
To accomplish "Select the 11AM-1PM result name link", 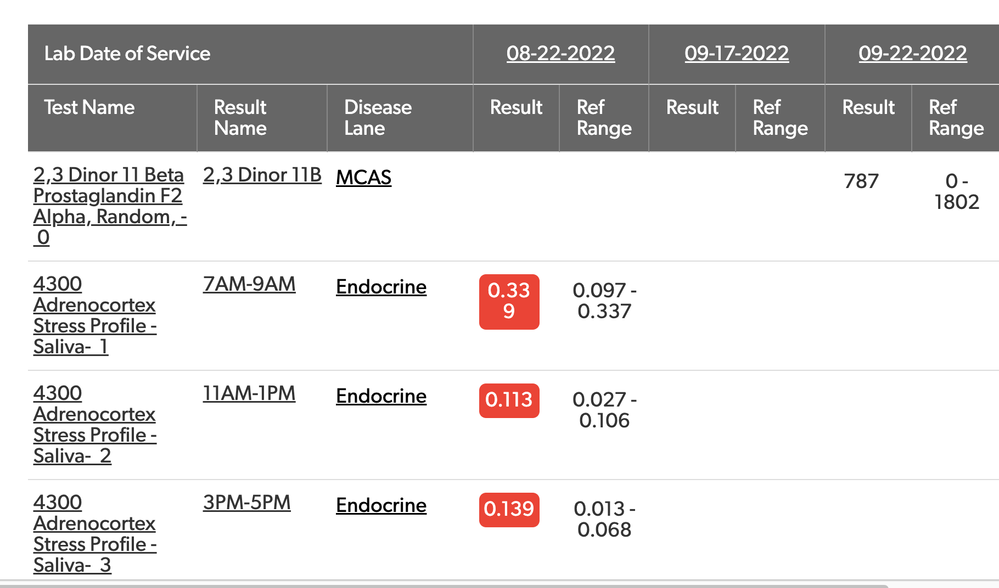I will (249, 394).
